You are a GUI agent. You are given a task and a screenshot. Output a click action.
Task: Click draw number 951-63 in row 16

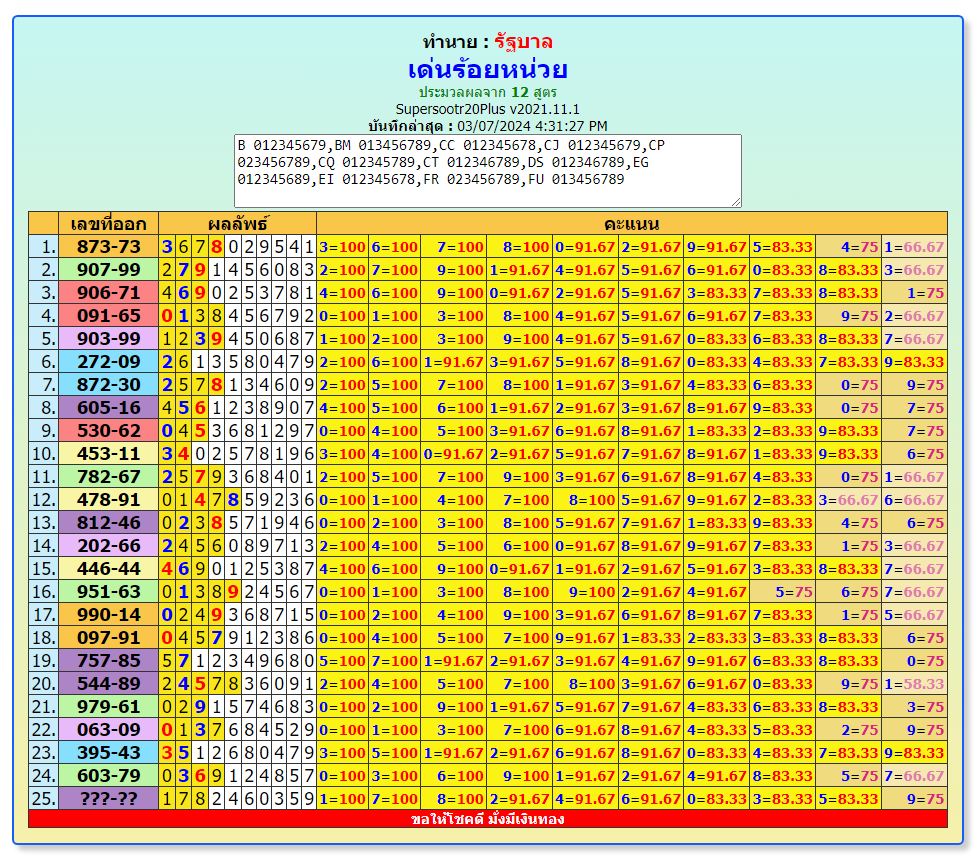tap(108, 592)
